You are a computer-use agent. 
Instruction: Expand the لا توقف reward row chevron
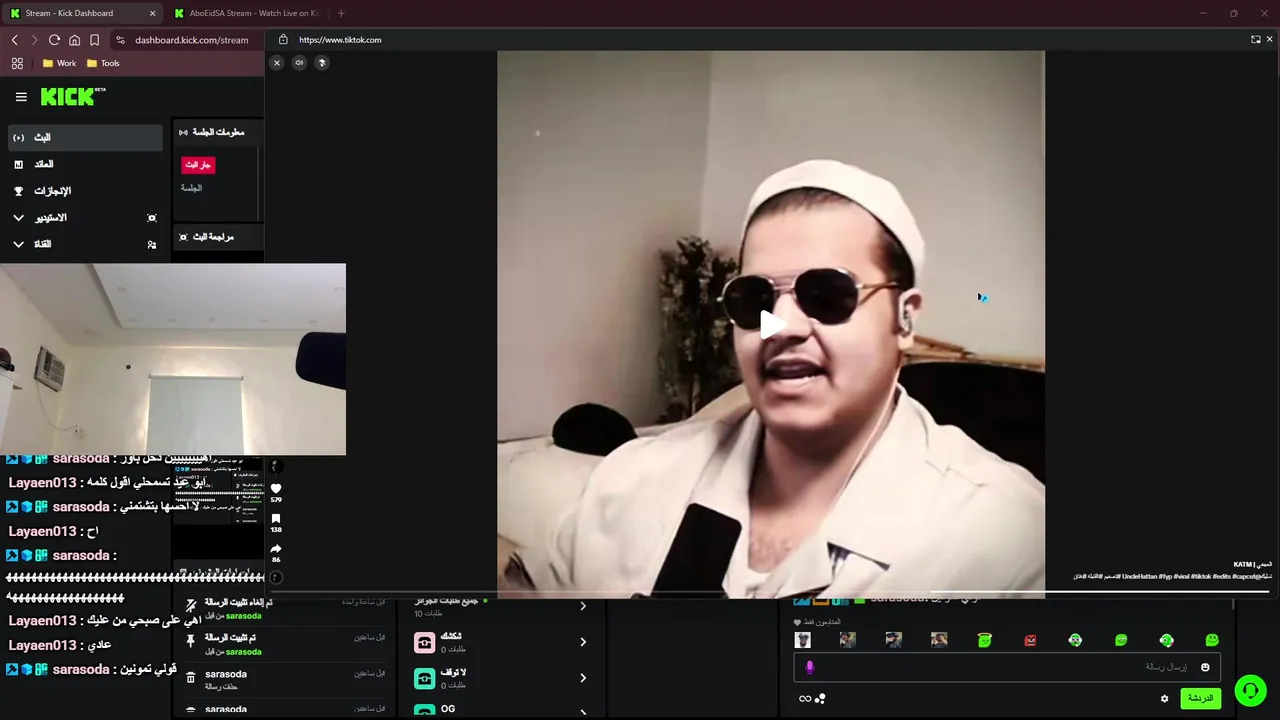tap(583, 678)
